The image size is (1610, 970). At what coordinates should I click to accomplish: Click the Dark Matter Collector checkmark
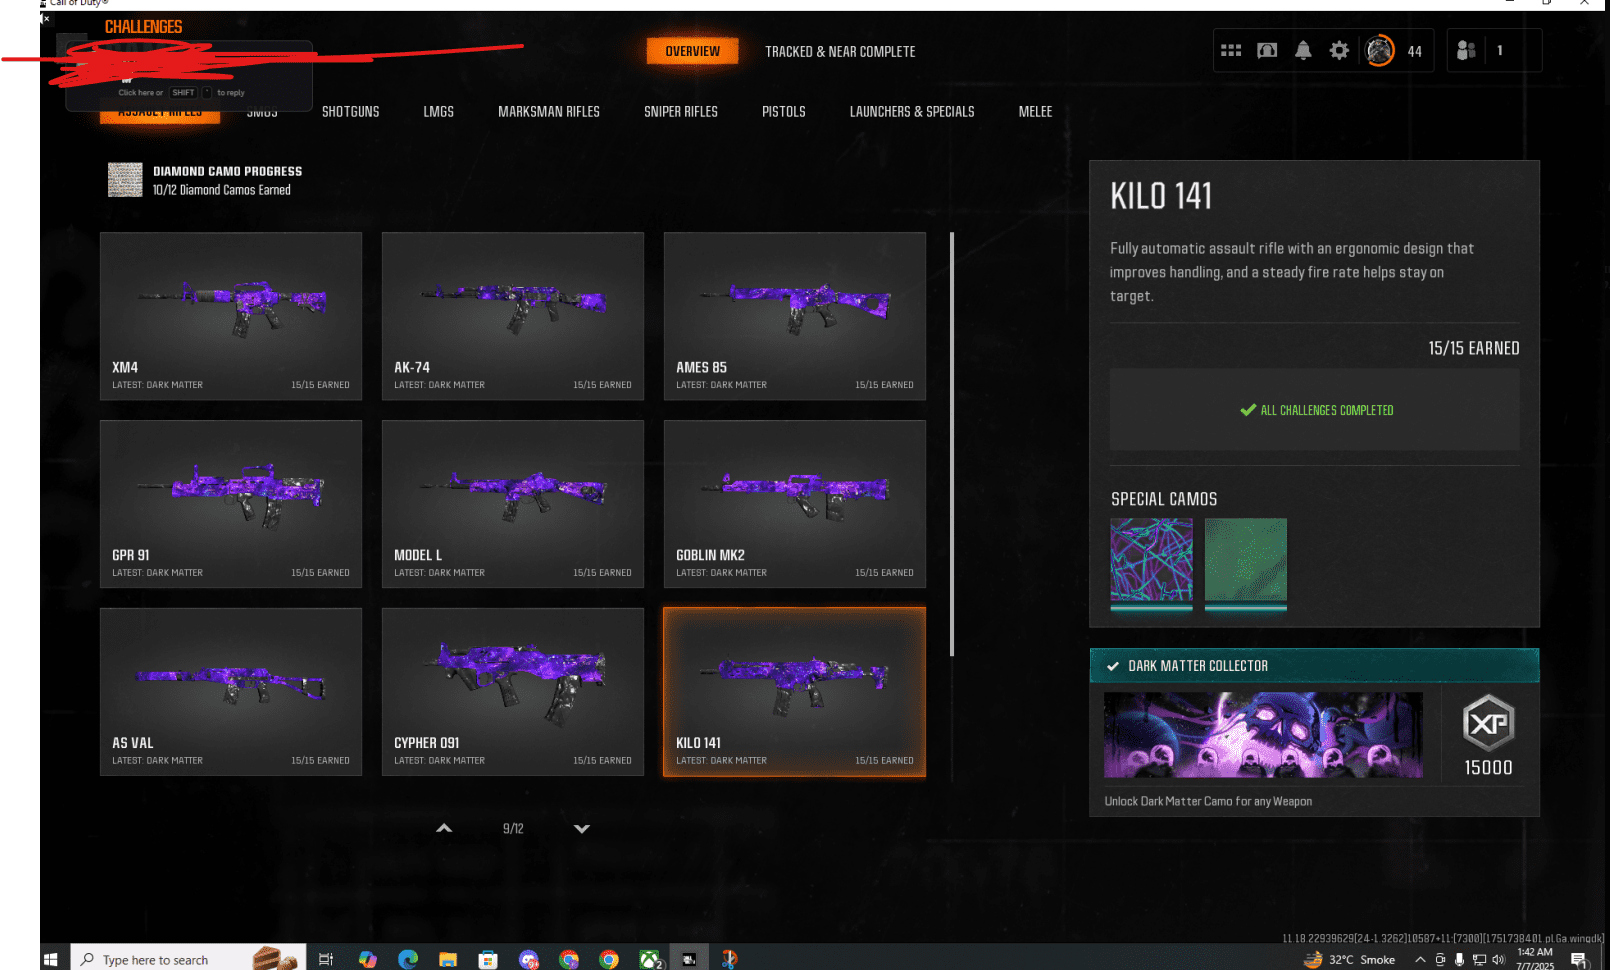point(1113,666)
